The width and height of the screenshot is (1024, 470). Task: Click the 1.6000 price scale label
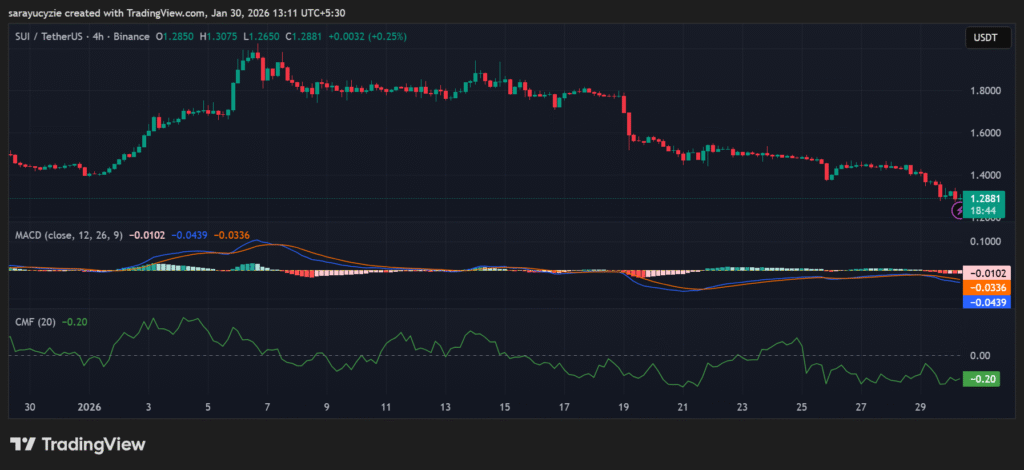point(987,133)
